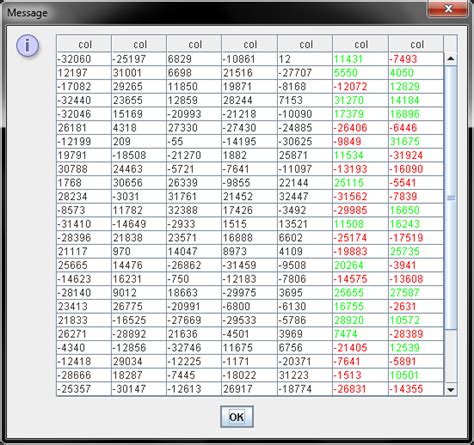Image resolution: width=474 pixels, height=445 pixels.
Task: Click the information icon in dialog
Action: click(27, 45)
